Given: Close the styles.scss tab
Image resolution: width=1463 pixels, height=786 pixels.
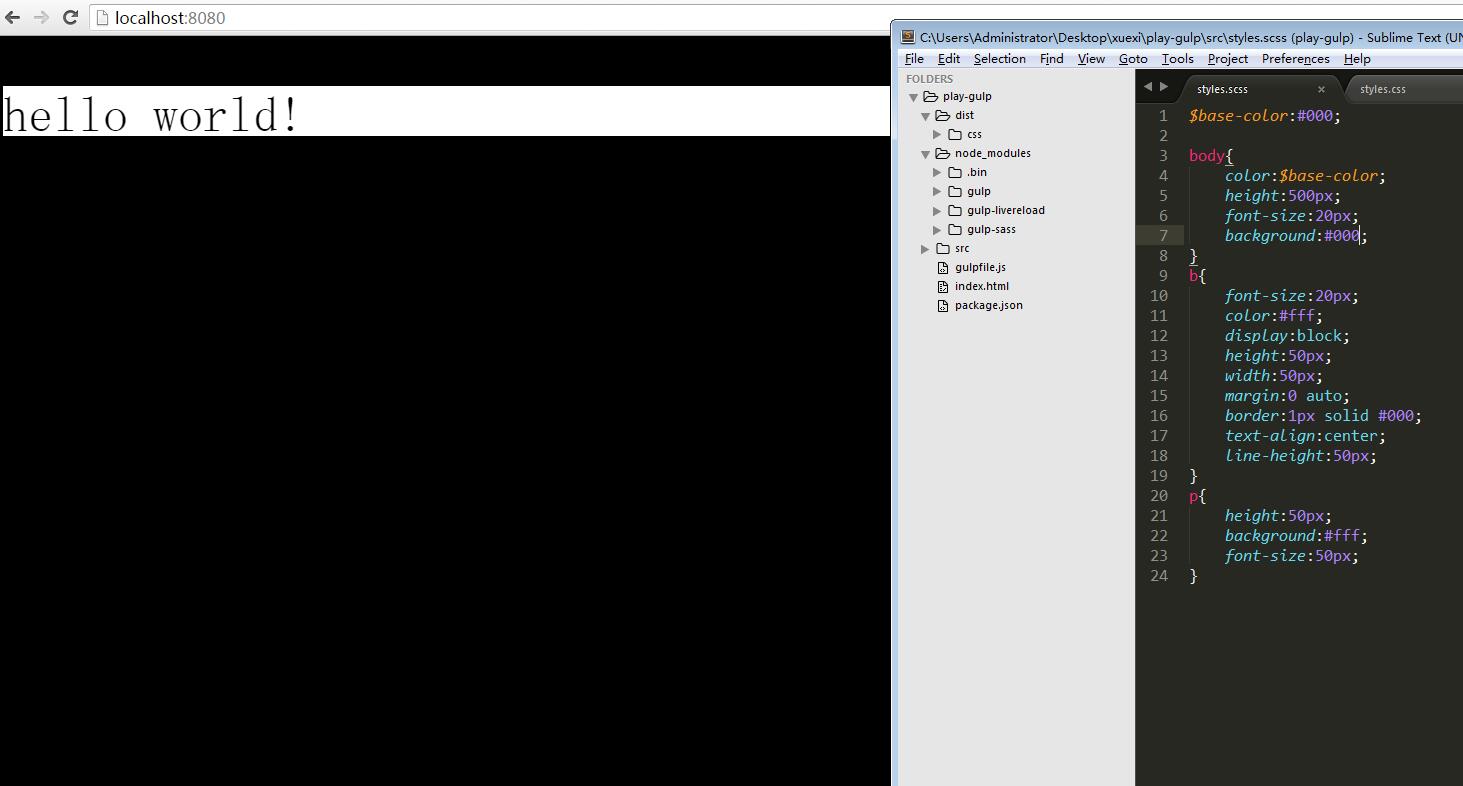Looking at the screenshot, I should click(1321, 89).
